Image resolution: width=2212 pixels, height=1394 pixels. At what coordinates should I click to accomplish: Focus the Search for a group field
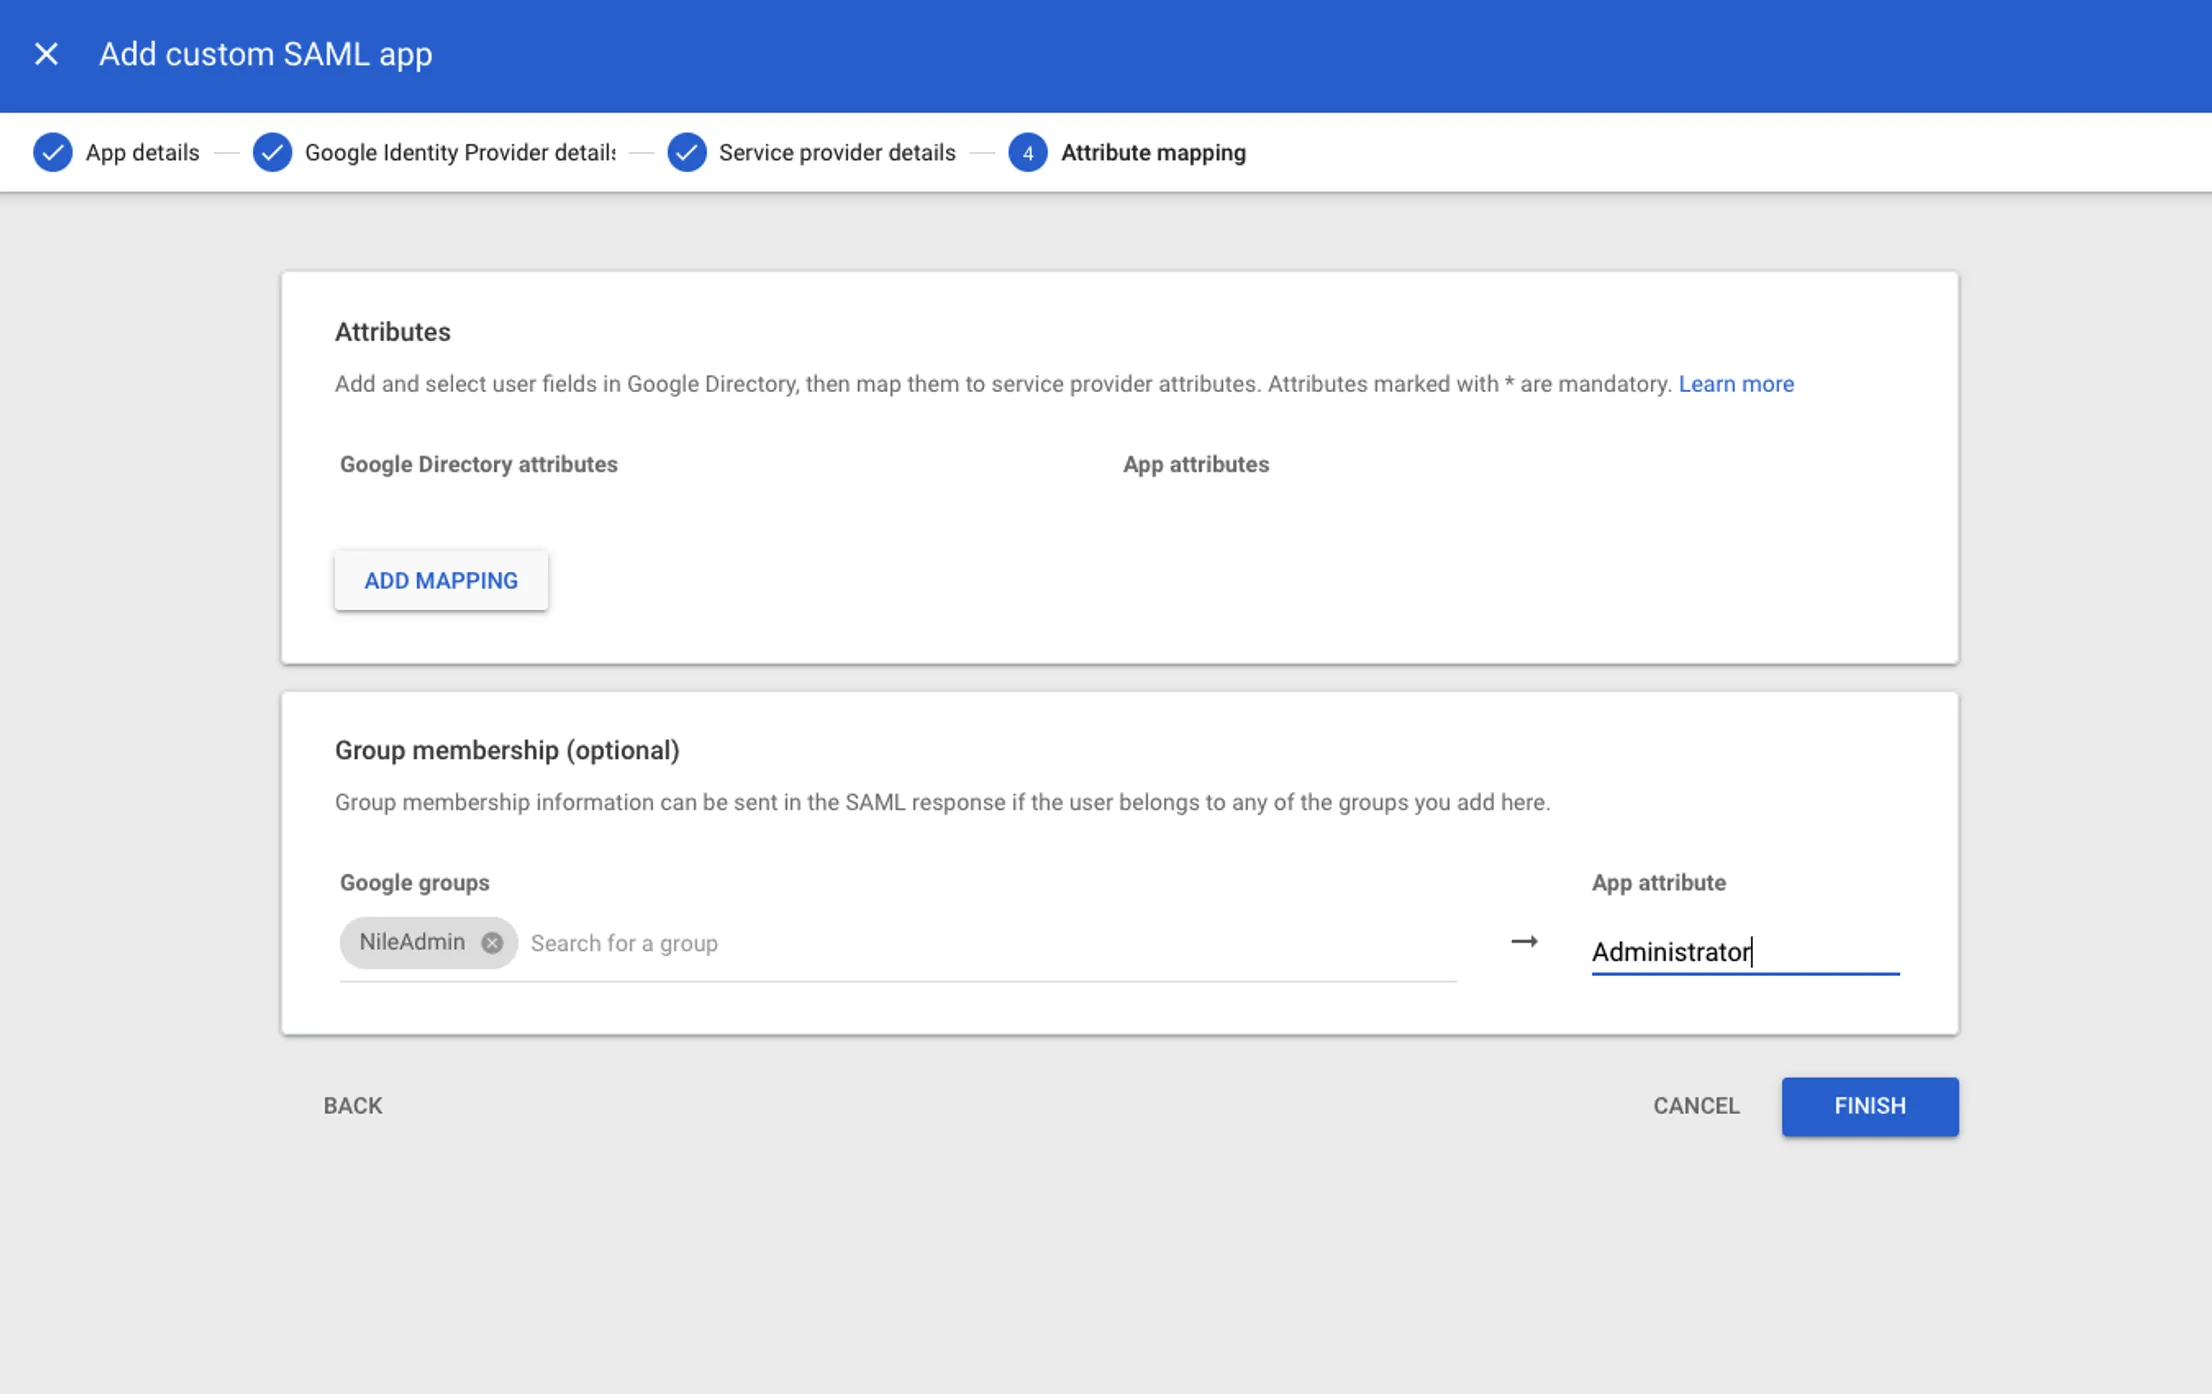[x=990, y=943]
